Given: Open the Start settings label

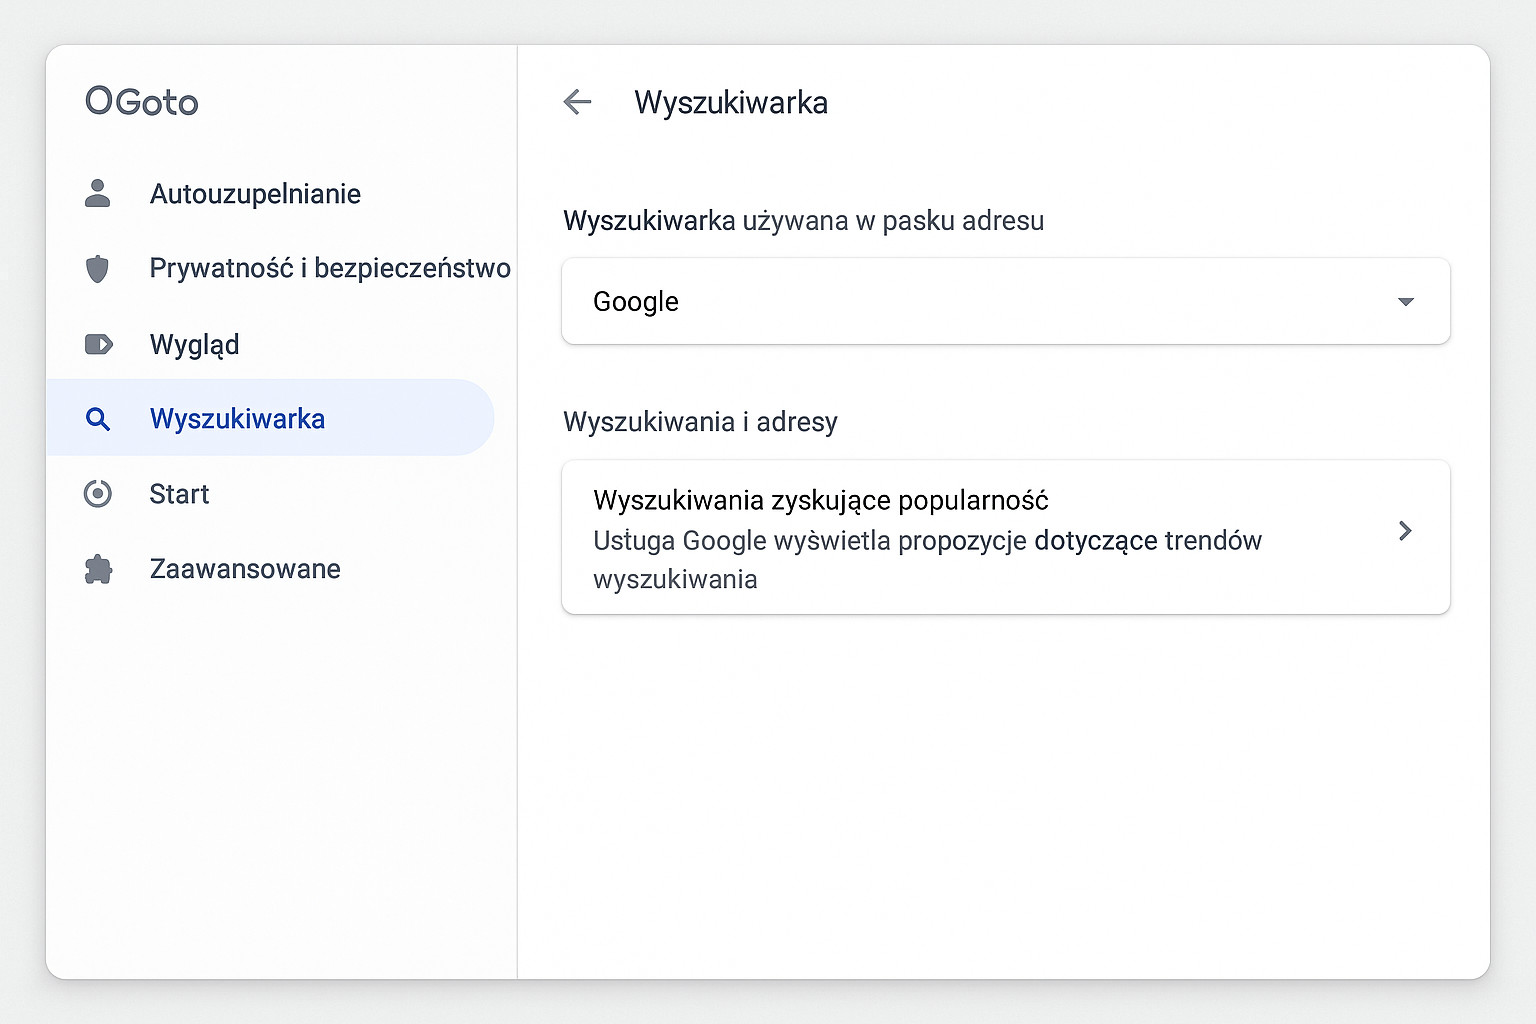Looking at the screenshot, I should pos(179,494).
